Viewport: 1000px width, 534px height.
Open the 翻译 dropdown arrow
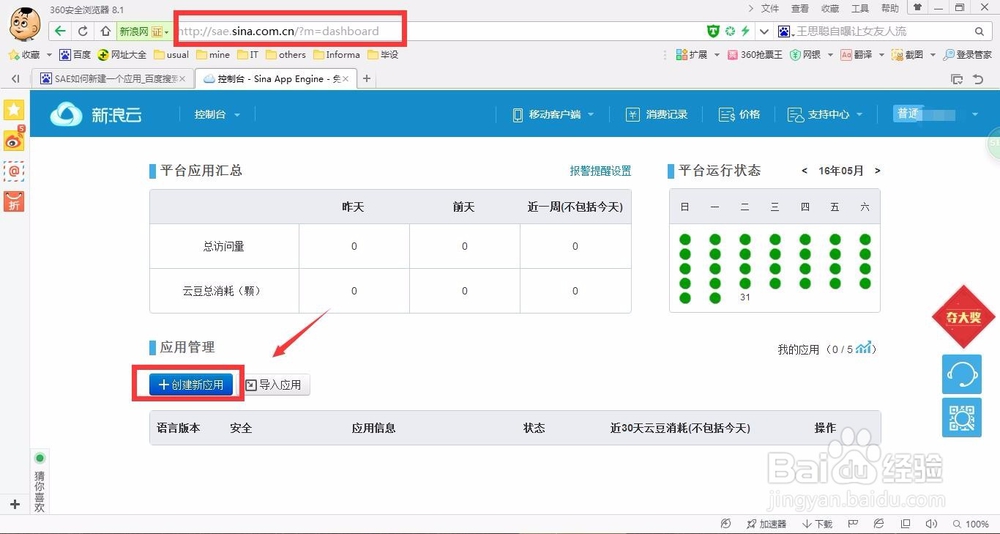(882, 55)
